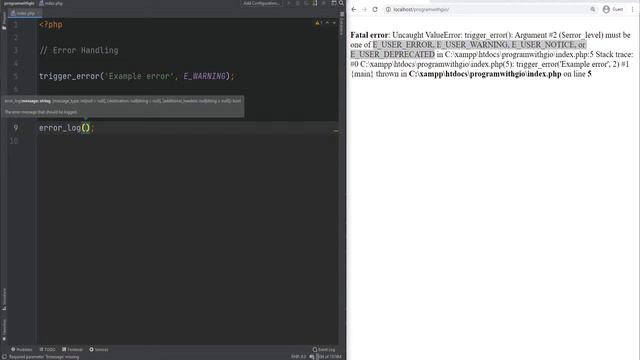Run the current configuration
640x360 pixels.
point(289,3)
